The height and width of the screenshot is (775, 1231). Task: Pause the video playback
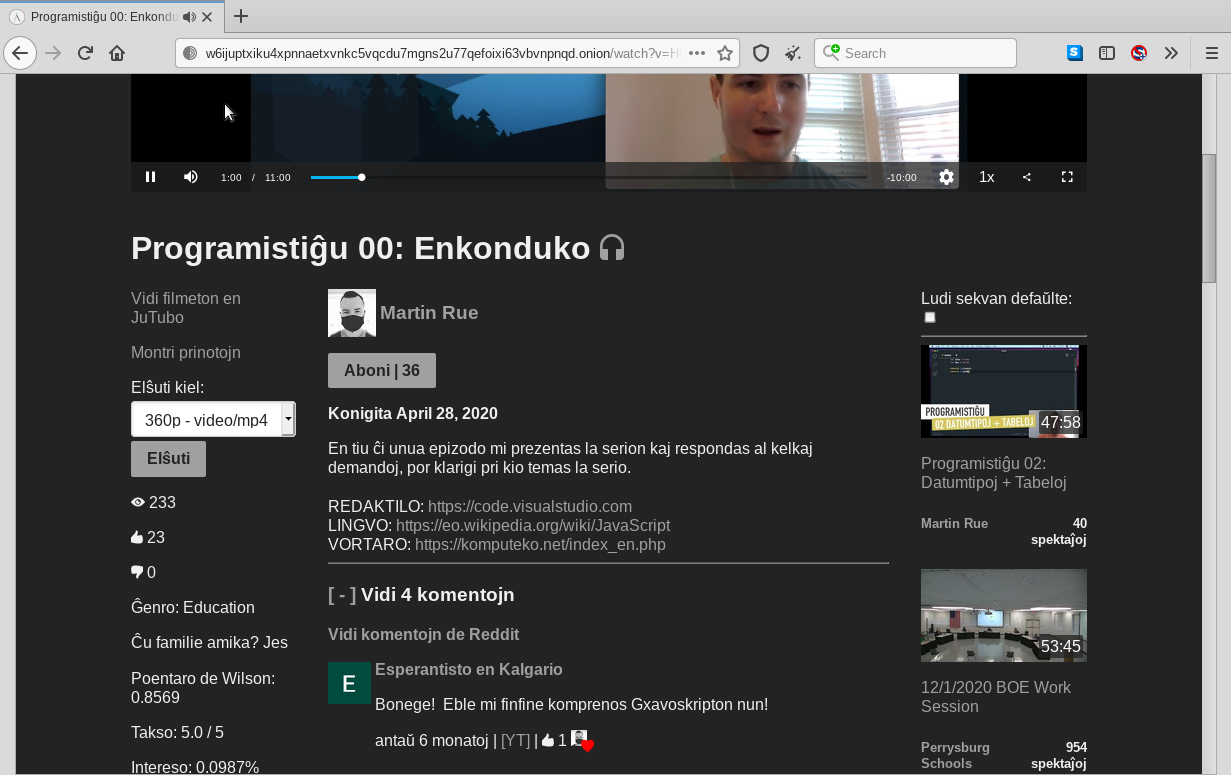point(150,177)
